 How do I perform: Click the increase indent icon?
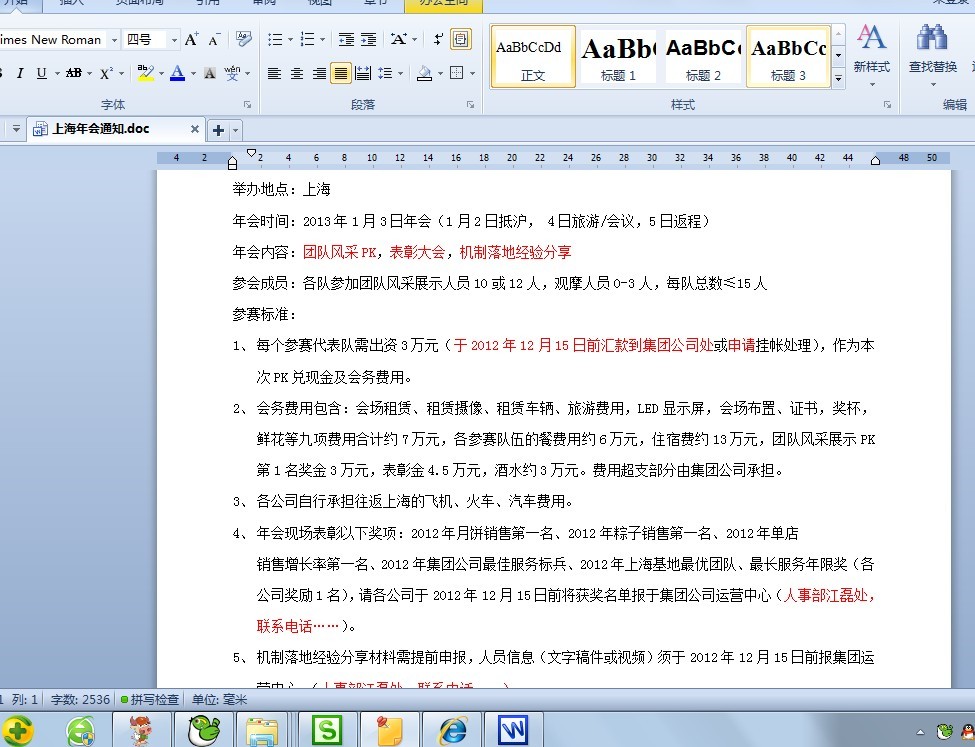[369, 40]
